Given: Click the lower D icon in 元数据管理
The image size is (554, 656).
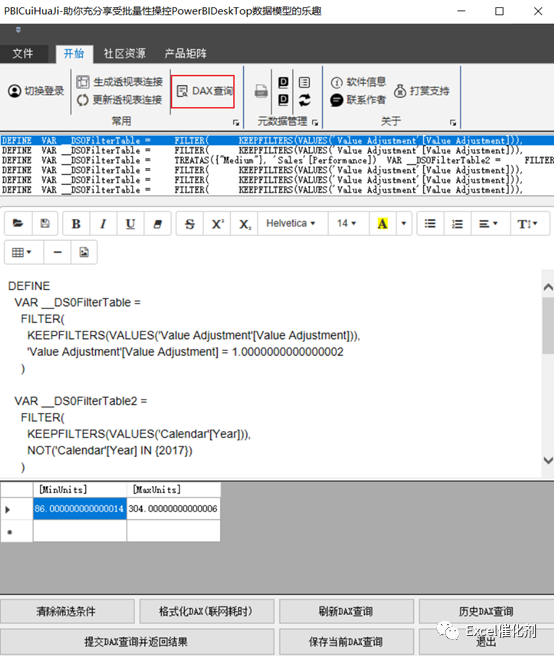Looking at the screenshot, I should 283,100.
